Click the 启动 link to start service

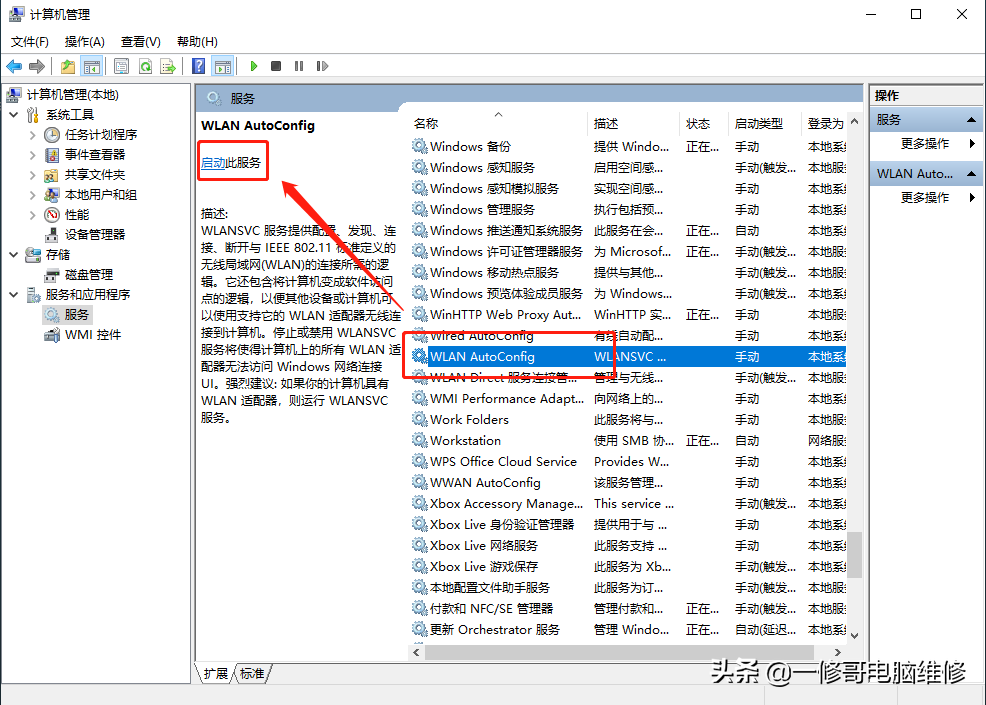pos(213,163)
